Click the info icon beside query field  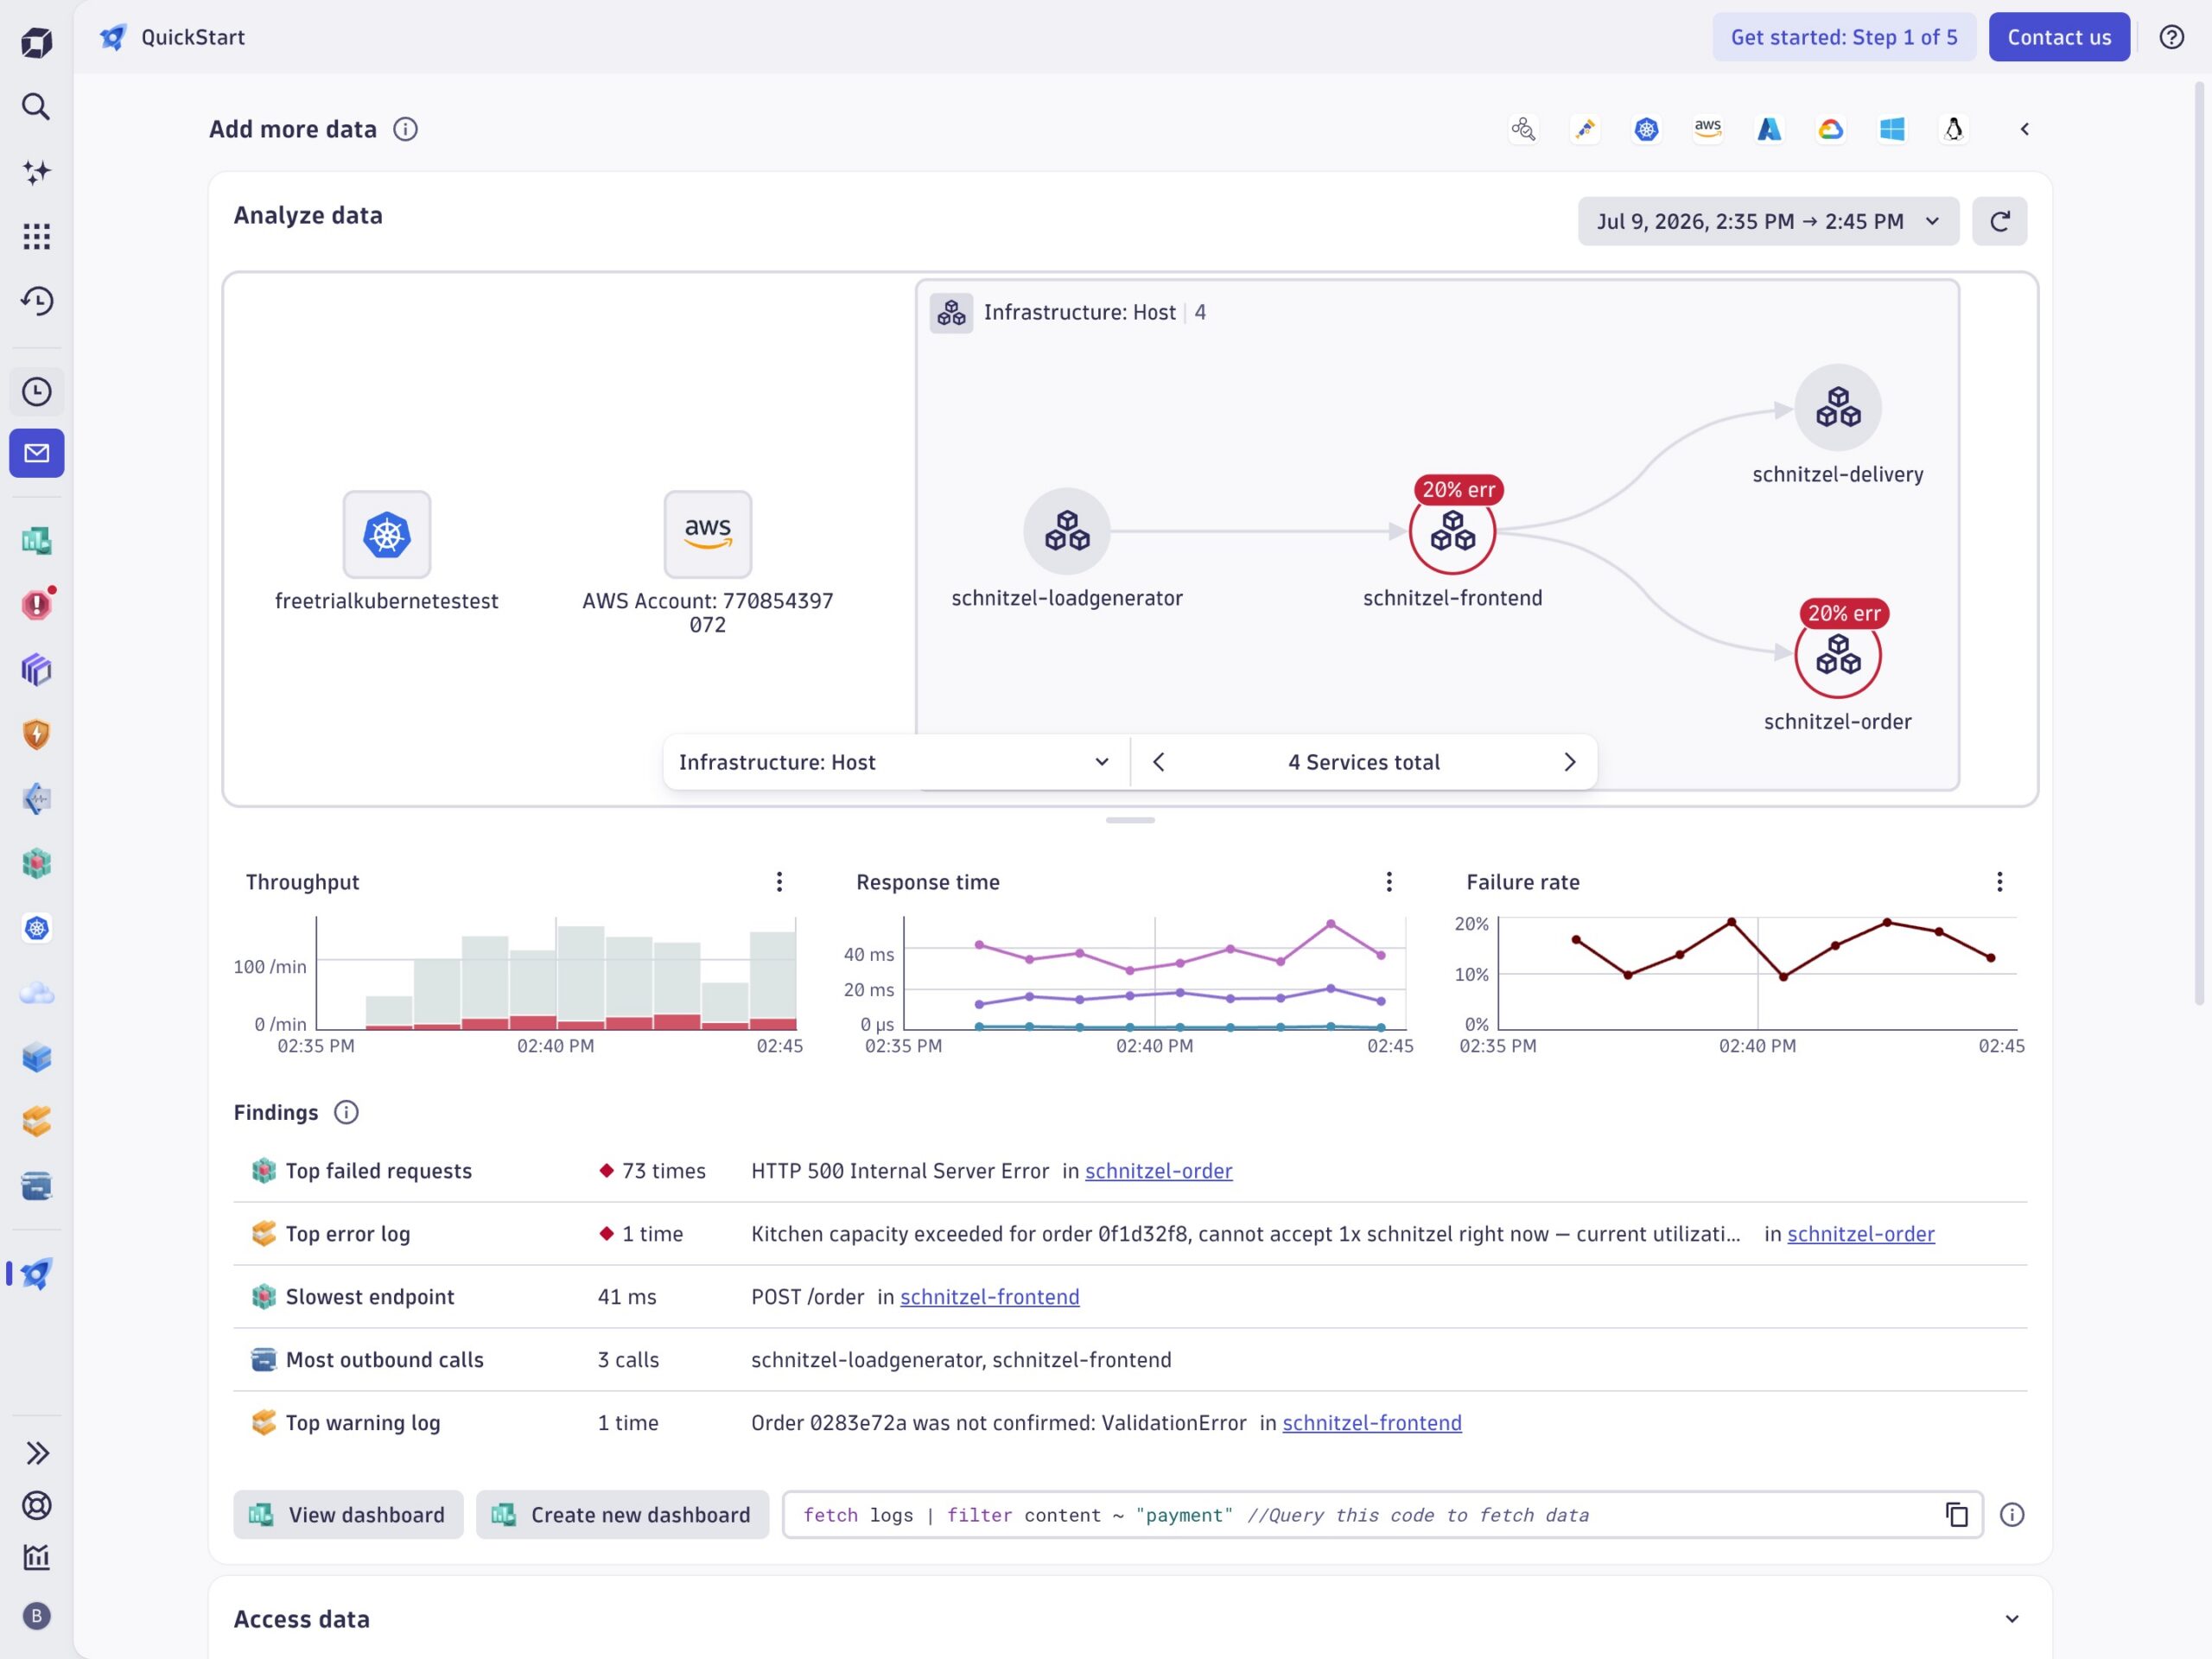tap(2011, 1515)
